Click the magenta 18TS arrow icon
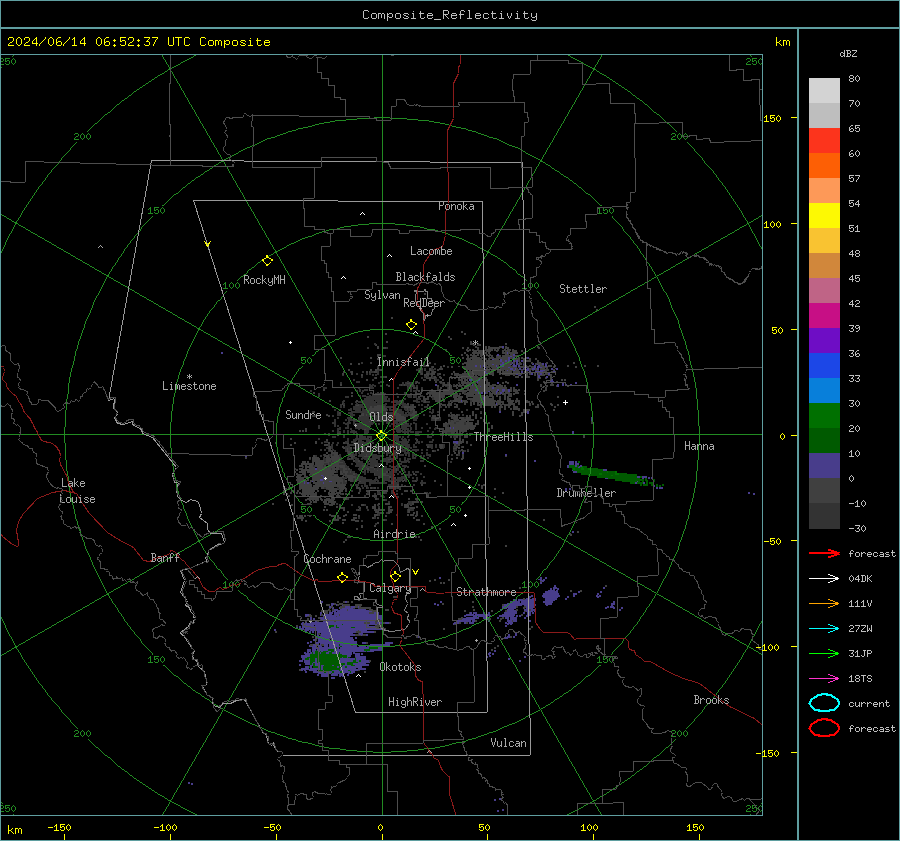Image resolution: width=900 pixels, height=841 pixels. (x=824, y=679)
